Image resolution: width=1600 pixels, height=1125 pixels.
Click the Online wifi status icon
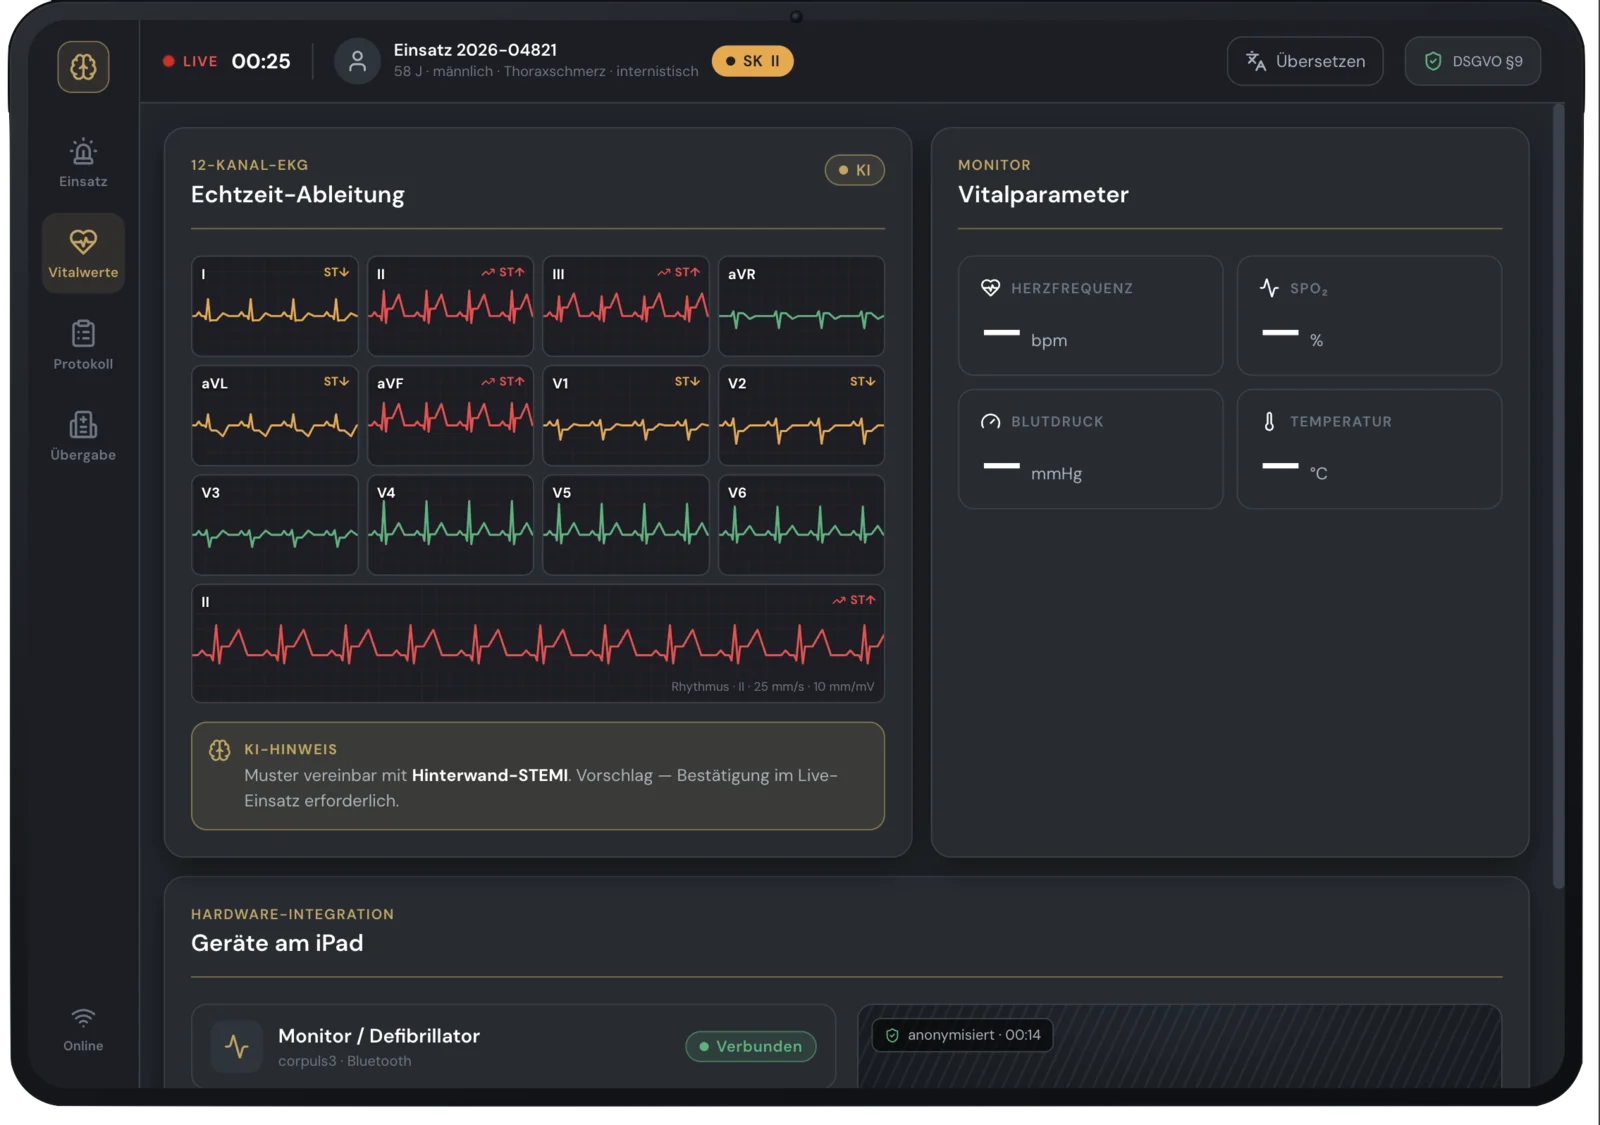click(x=83, y=1019)
